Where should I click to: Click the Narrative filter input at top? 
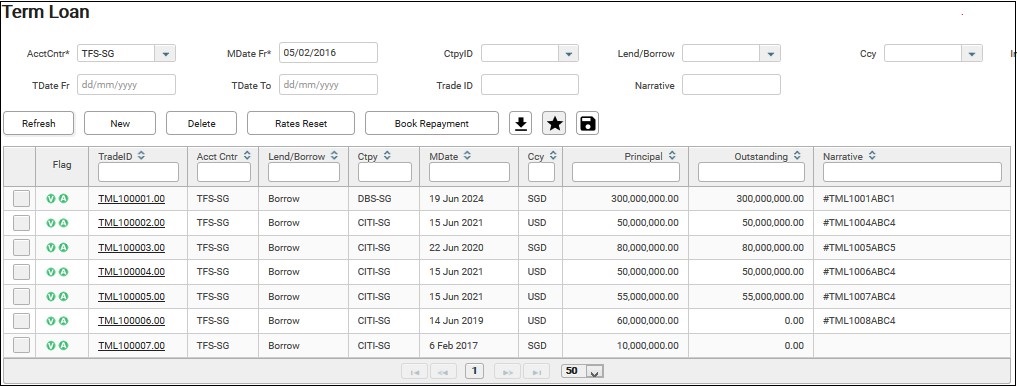coord(732,85)
